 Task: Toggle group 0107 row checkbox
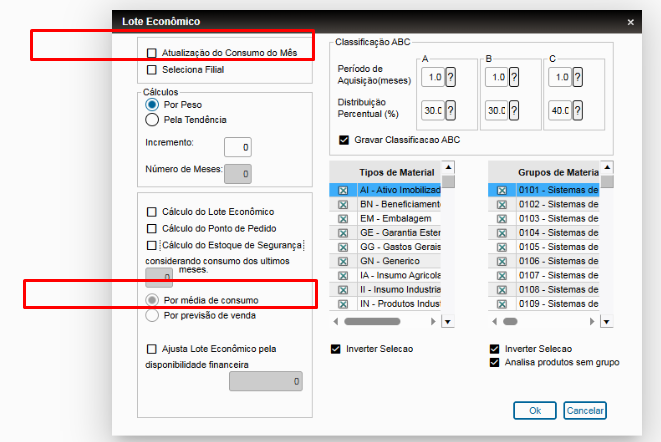[502, 276]
